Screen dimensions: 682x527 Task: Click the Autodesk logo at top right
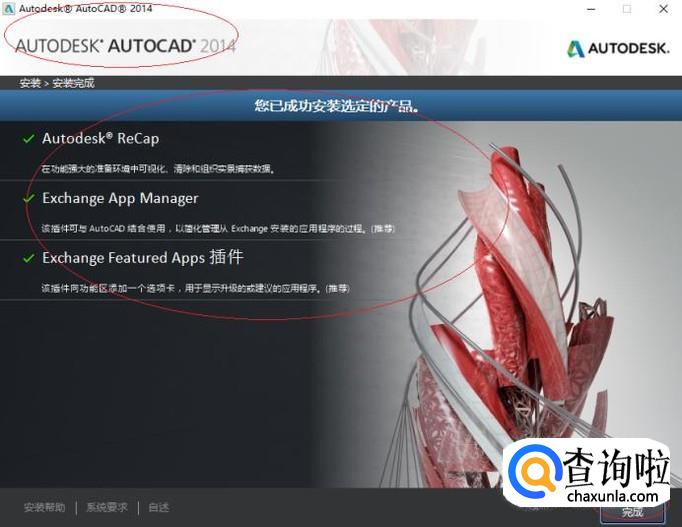[x=618, y=49]
